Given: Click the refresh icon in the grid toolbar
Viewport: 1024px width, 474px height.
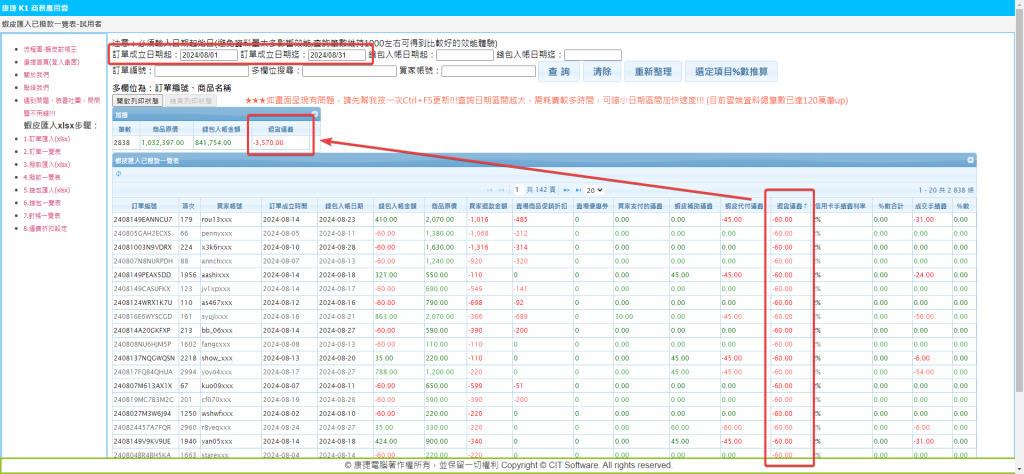Looking at the screenshot, I should point(119,174).
